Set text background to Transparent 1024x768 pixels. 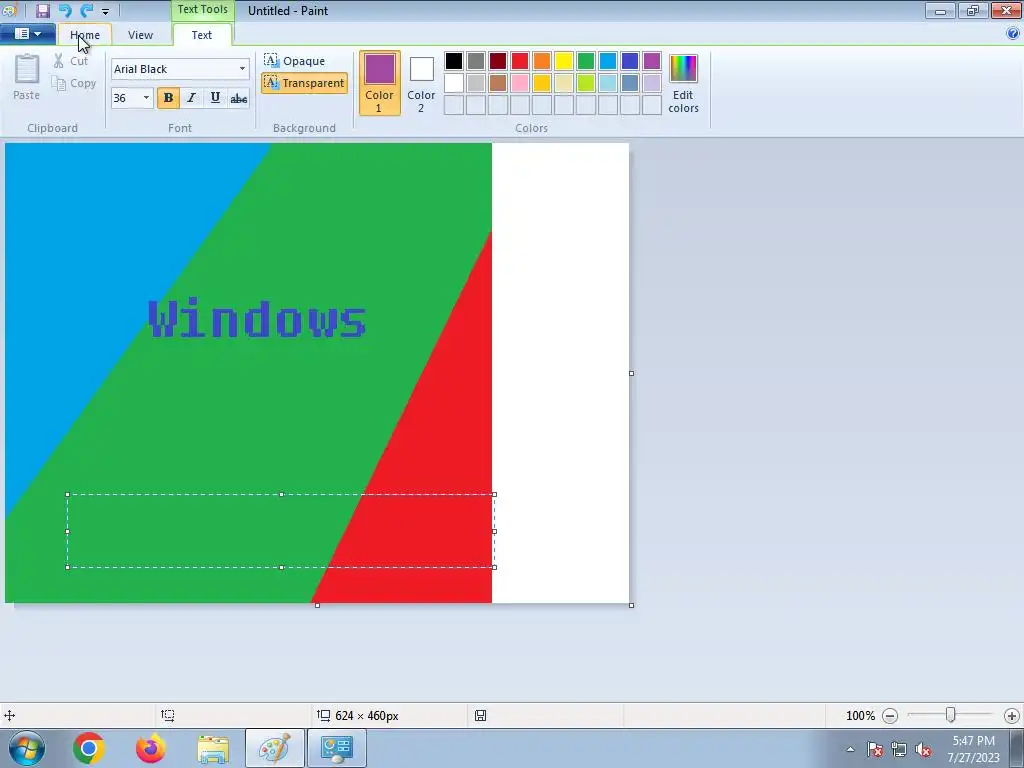pyautogui.click(x=304, y=83)
